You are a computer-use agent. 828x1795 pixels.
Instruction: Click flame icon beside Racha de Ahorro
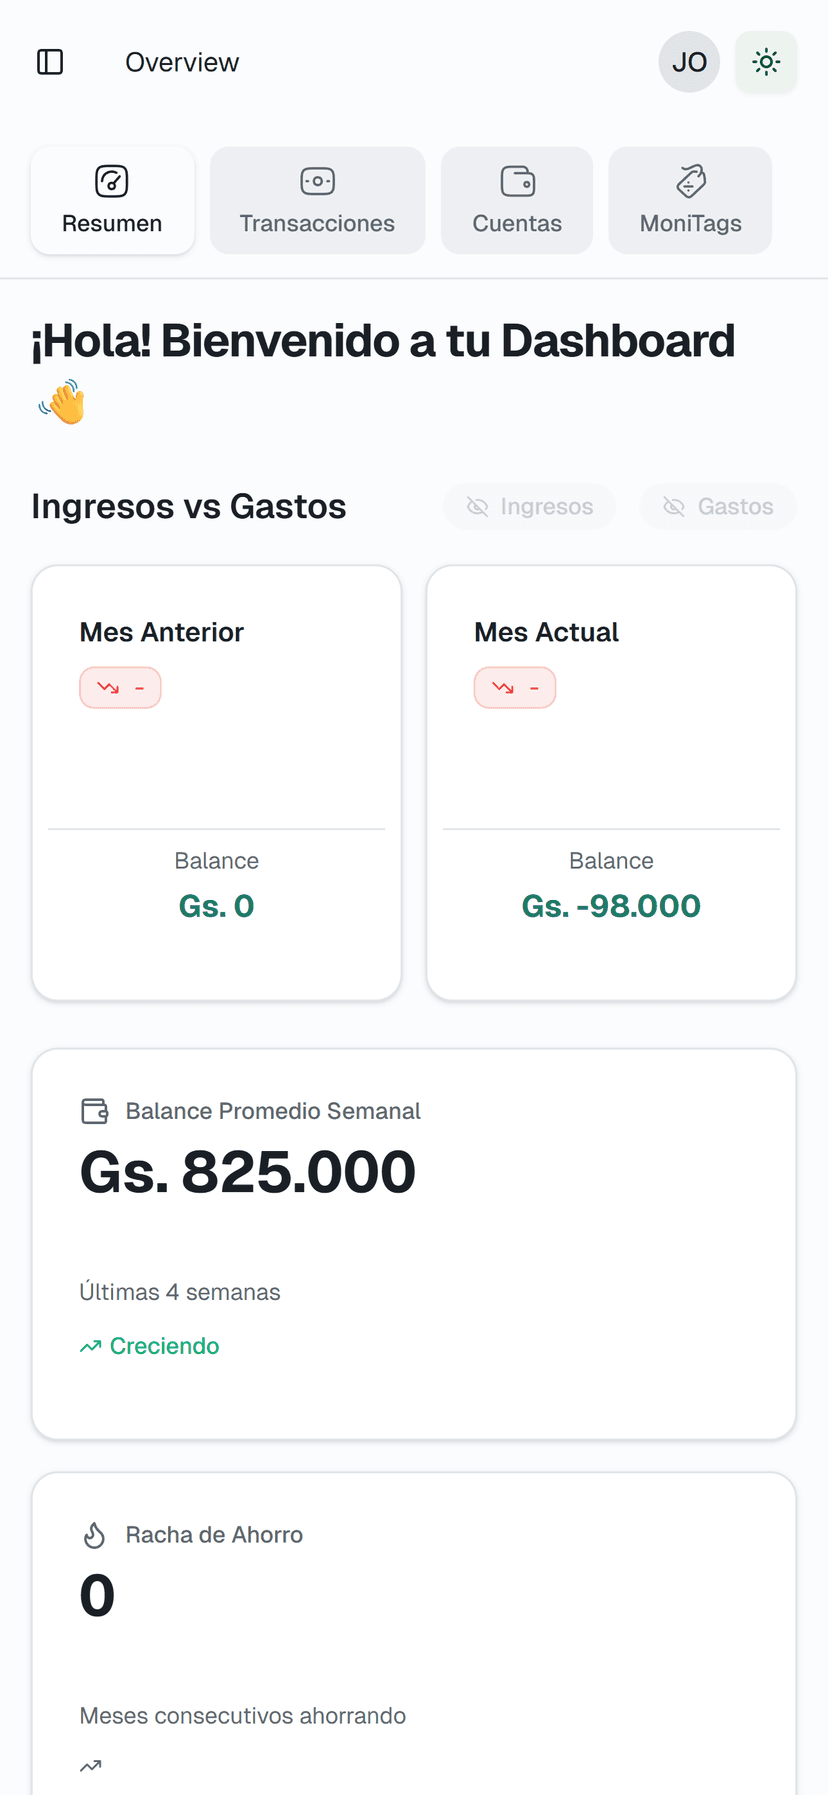coord(95,1535)
